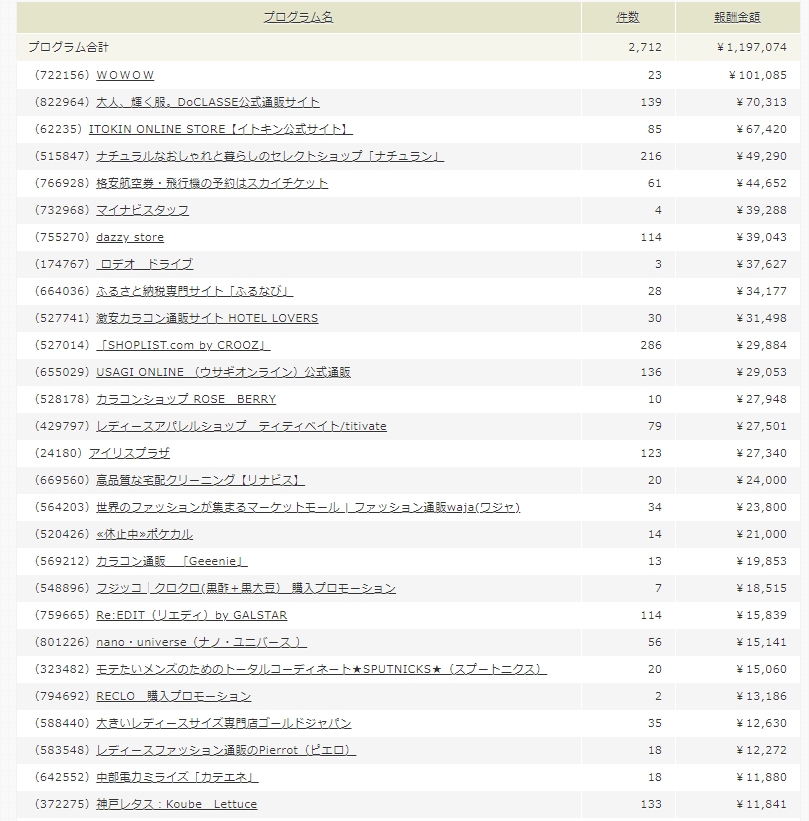Sort by プログラム名 column header
The height and width of the screenshot is (821, 809).
tap(298, 17)
